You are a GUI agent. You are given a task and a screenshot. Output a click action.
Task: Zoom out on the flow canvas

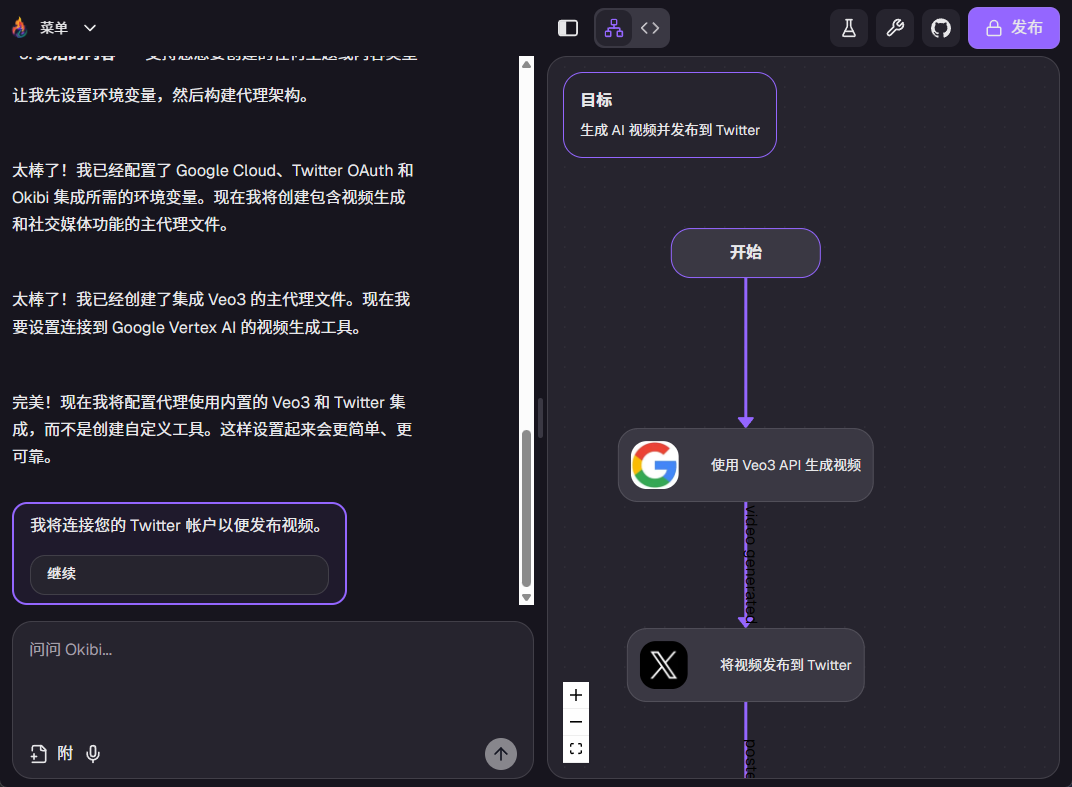(576, 722)
